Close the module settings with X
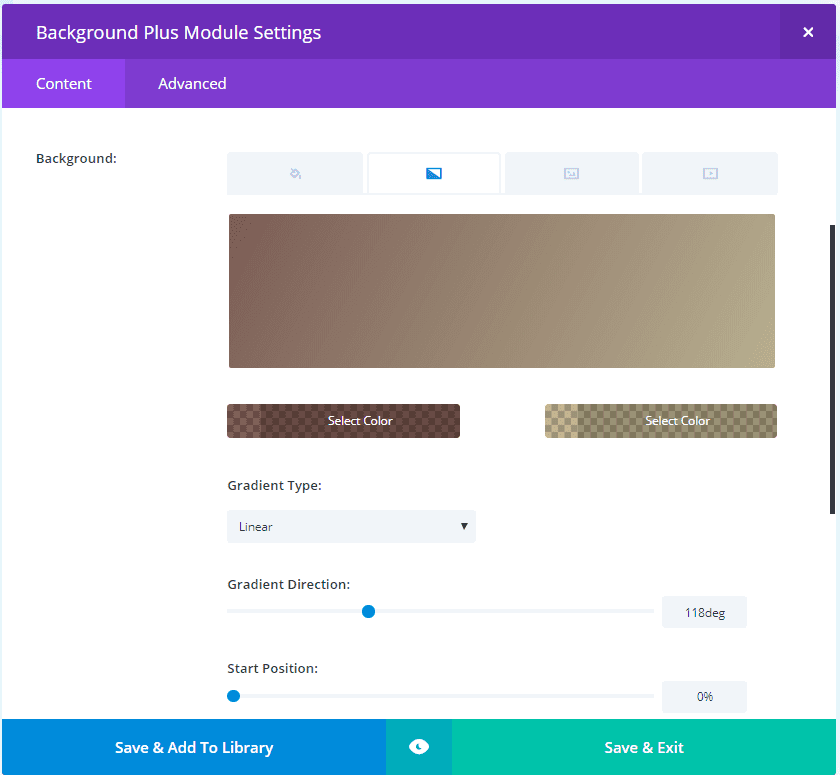Image resolution: width=840 pixels, height=775 pixels. [808, 32]
